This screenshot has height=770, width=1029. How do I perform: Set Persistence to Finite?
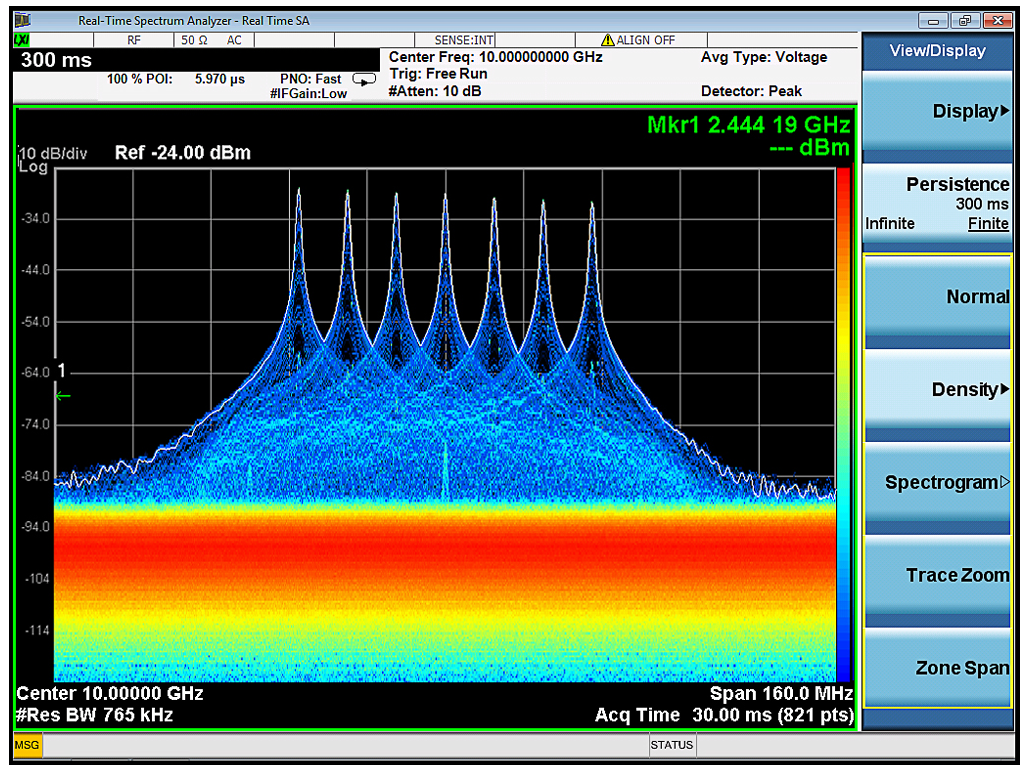[x=988, y=224]
